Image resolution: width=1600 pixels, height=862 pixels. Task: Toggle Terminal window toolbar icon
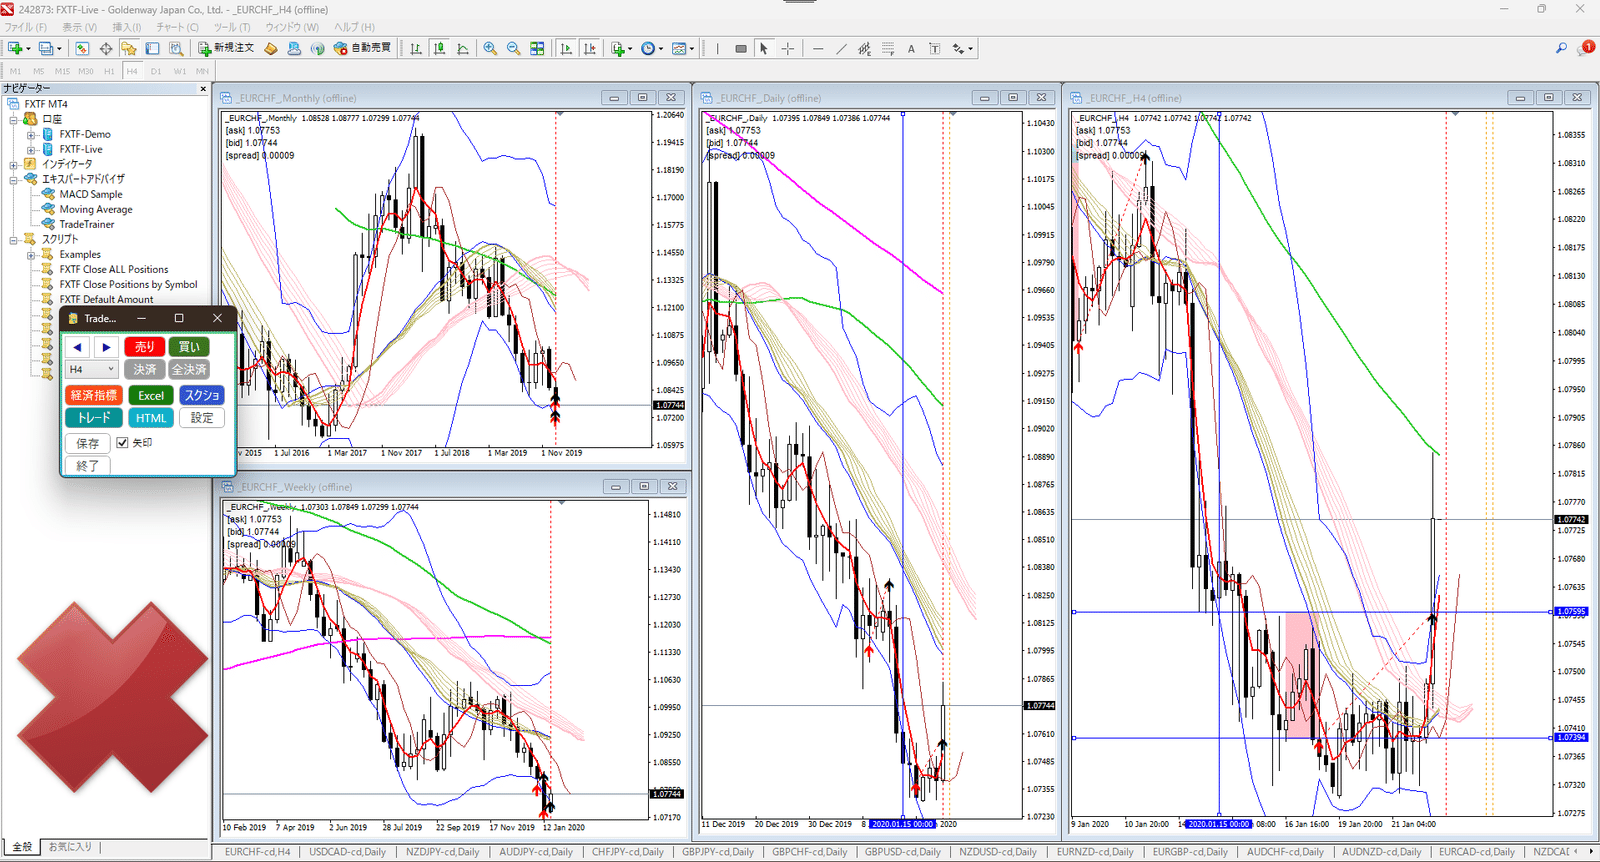pyautogui.click(x=153, y=48)
